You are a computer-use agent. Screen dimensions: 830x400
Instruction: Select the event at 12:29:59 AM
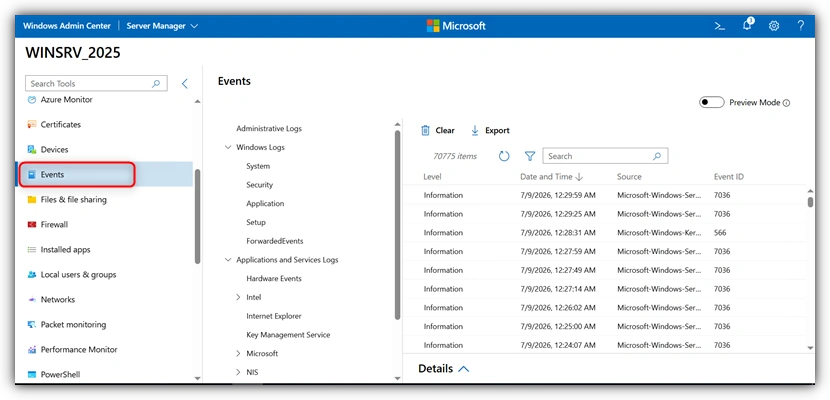click(x=605, y=195)
